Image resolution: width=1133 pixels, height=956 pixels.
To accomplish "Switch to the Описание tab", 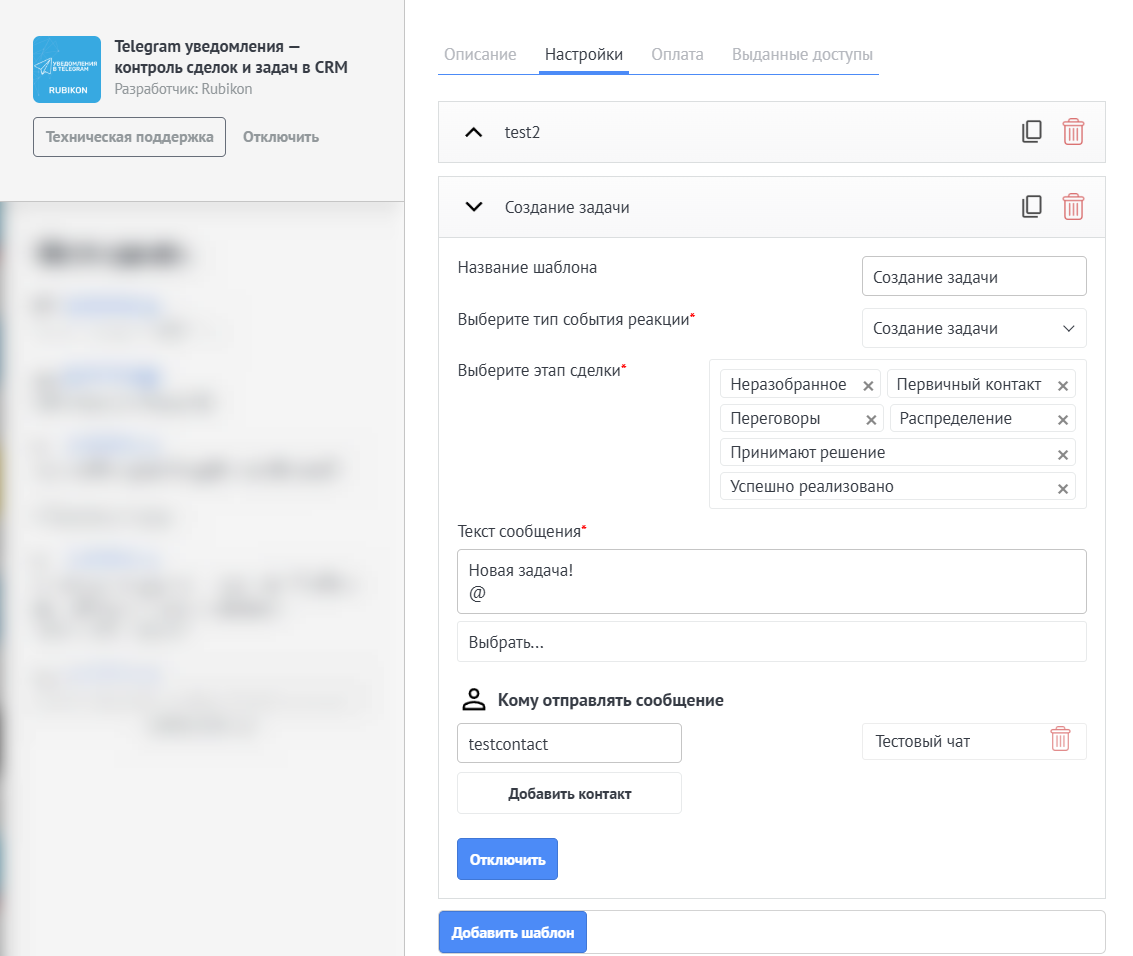I will tap(480, 54).
